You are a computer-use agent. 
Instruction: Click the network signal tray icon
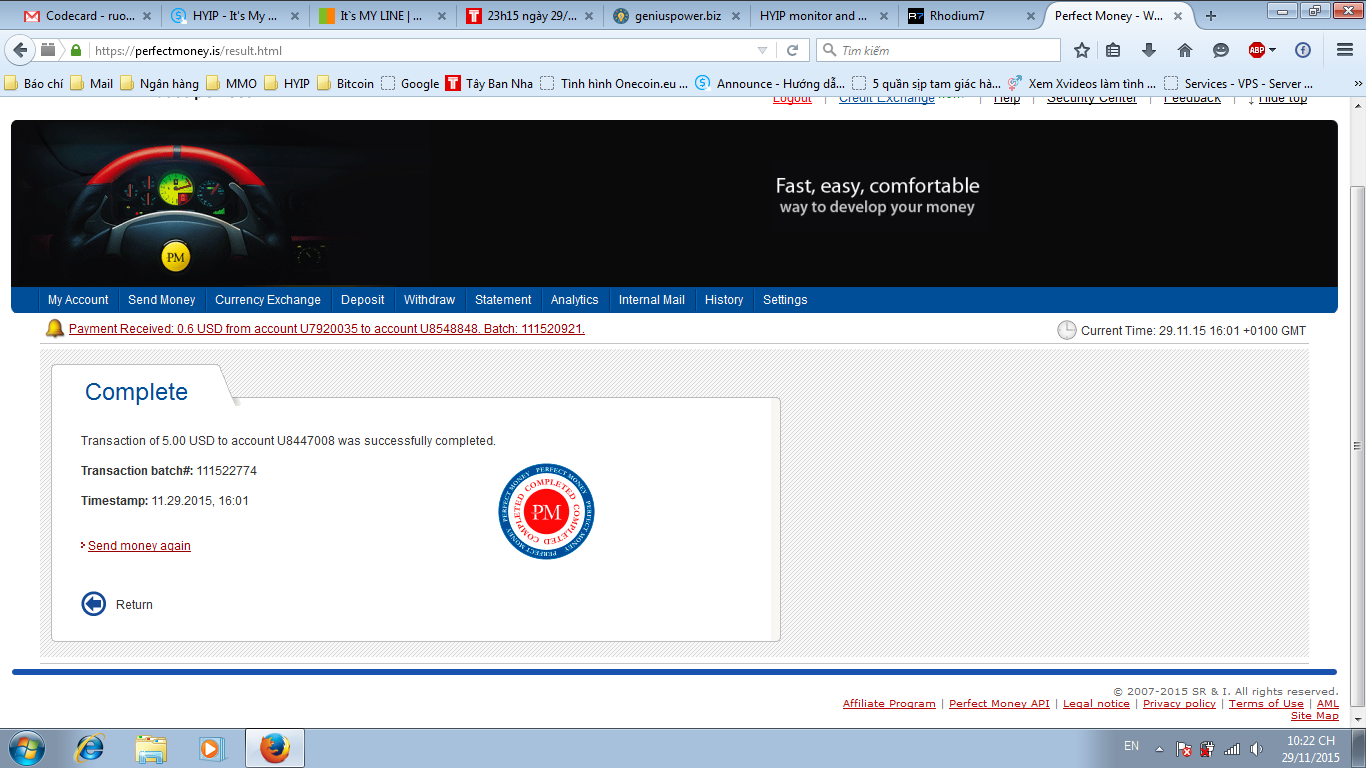click(1232, 748)
